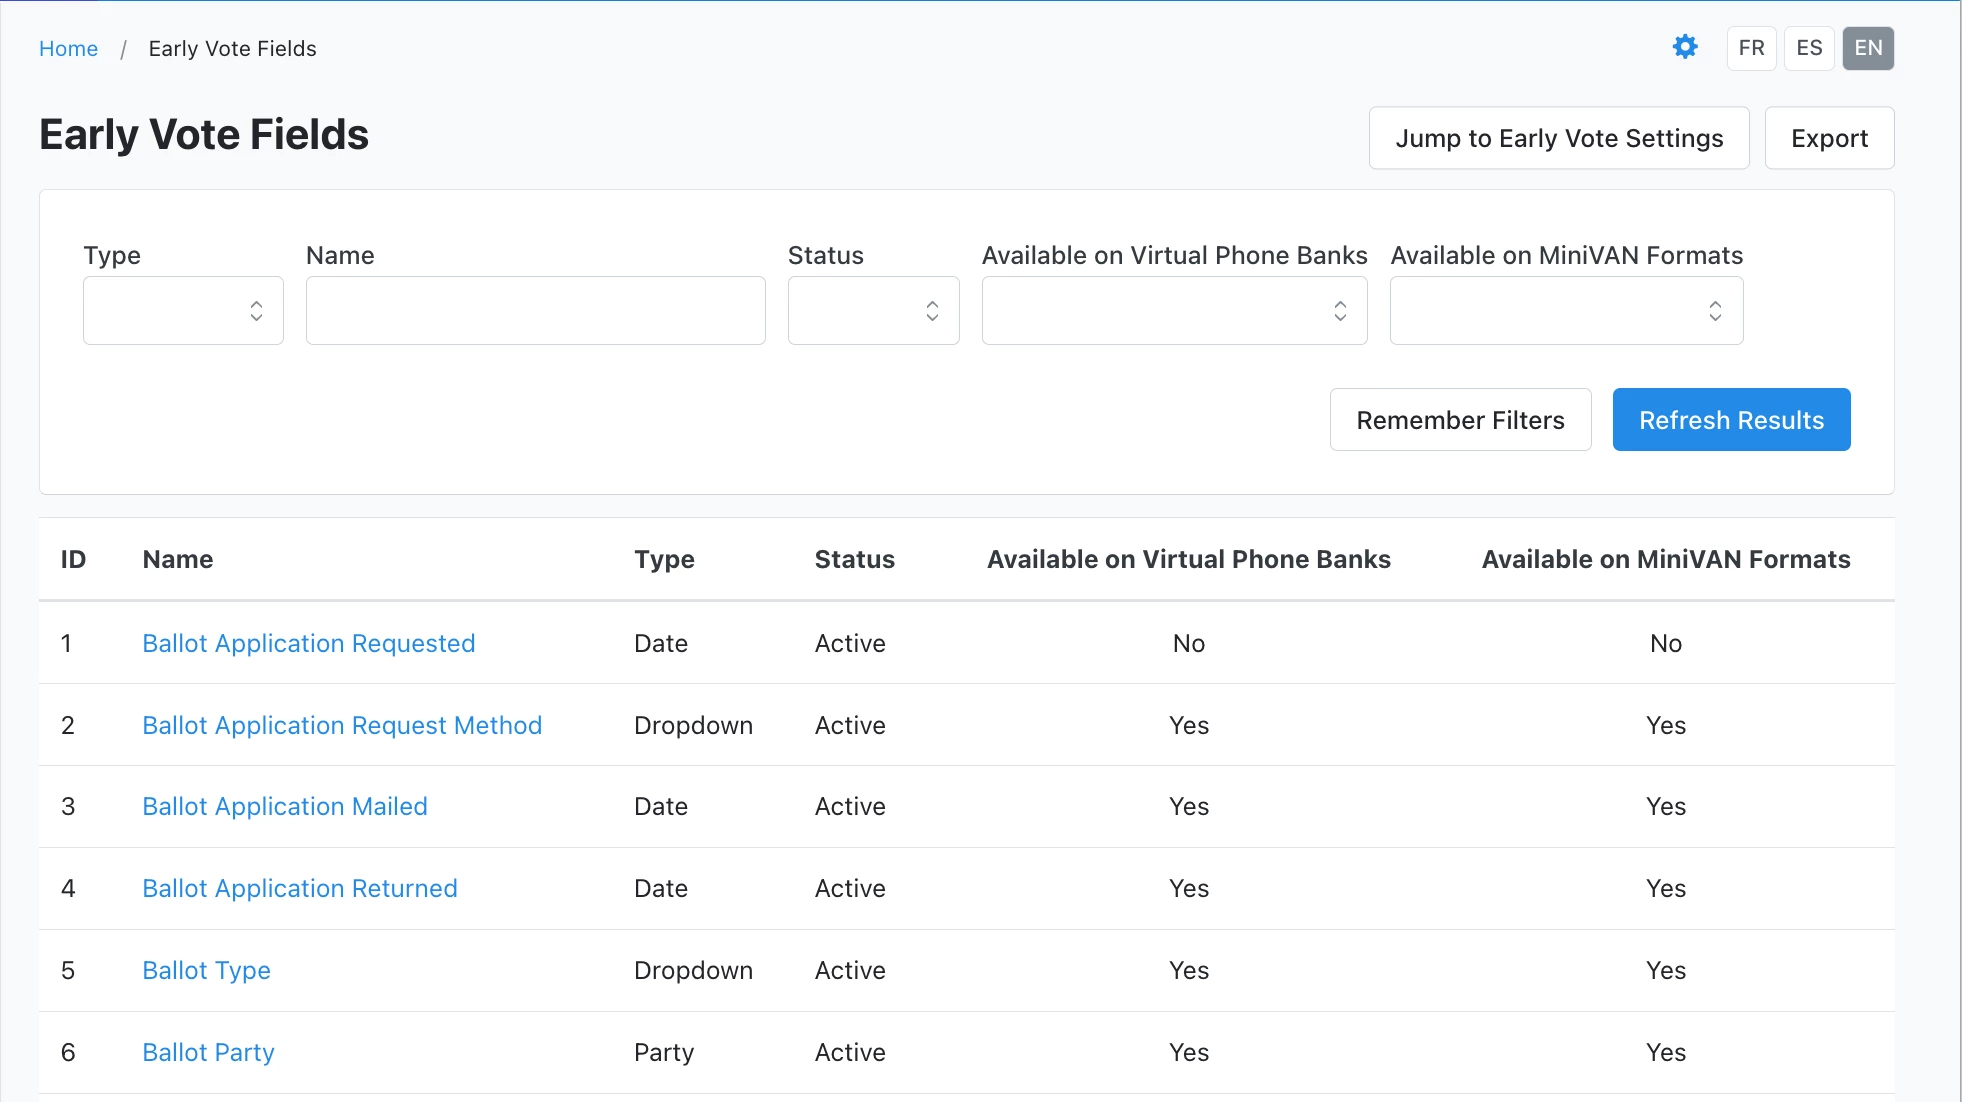This screenshot has height=1102, width=1962.
Task: Click the Remember Filters button
Action: point(1460,420)
